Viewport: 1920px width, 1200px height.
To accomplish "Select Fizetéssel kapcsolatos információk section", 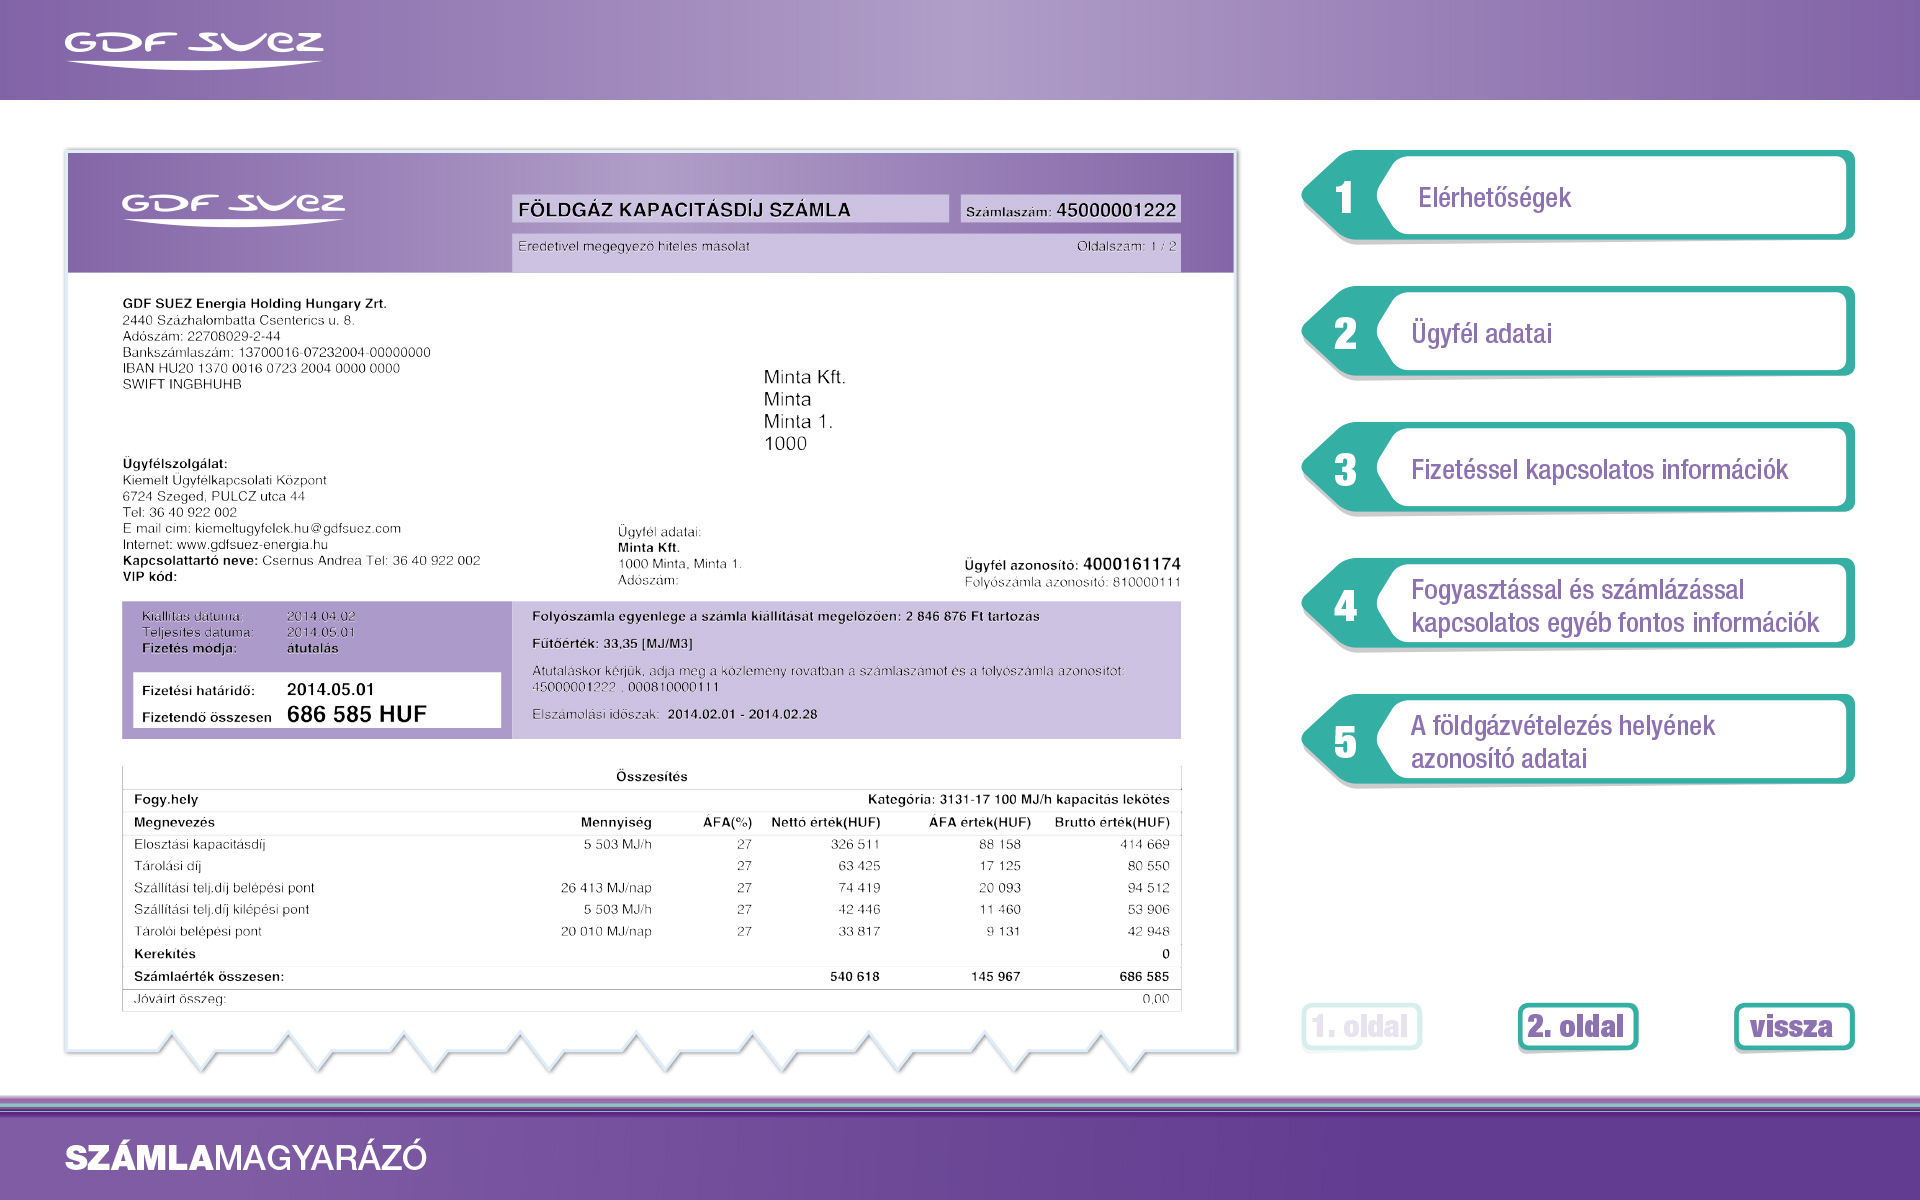I will coord(1578,468).
